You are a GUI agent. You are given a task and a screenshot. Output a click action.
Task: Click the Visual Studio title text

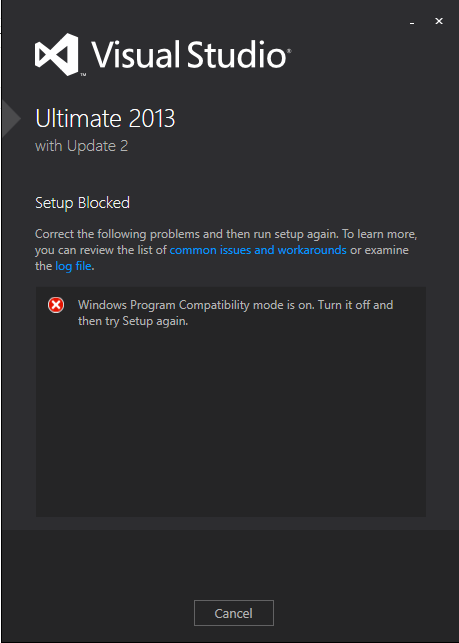click(x=188, y=55)
